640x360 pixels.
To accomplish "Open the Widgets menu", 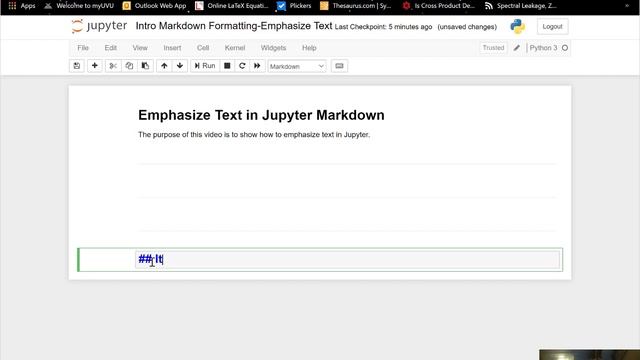I will (273, 48).
